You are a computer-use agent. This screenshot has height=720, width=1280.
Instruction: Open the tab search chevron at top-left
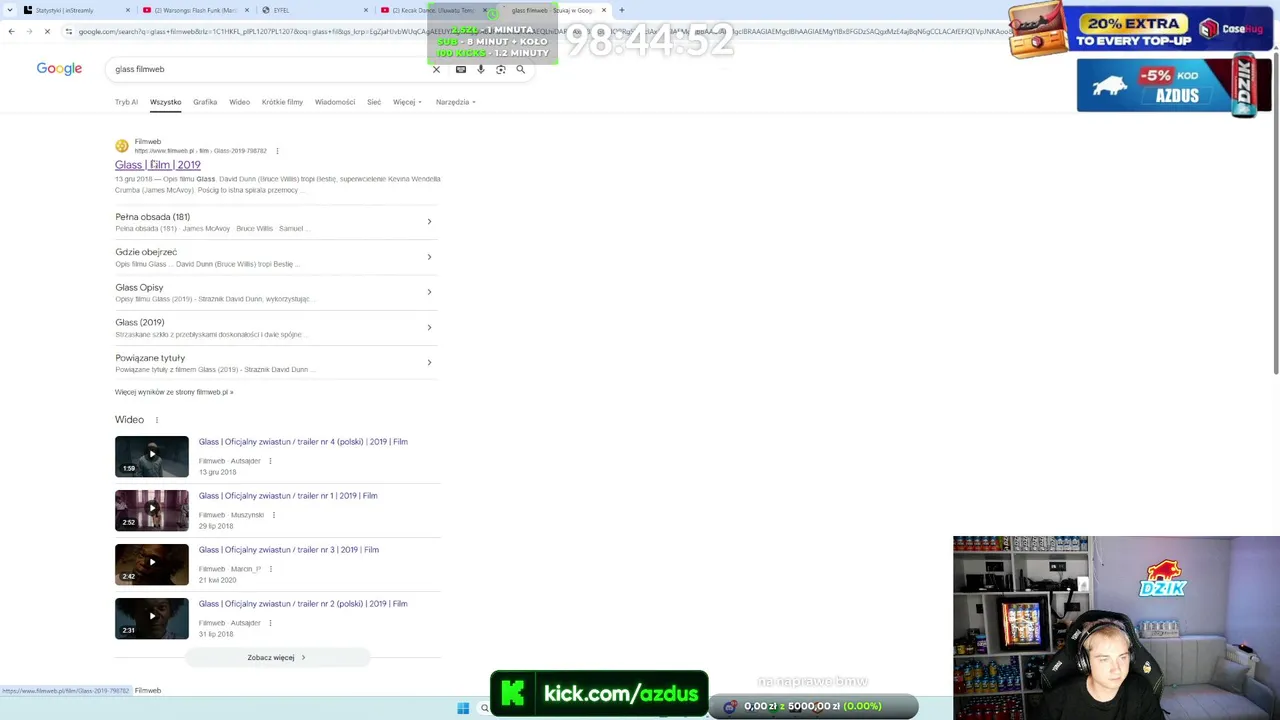pyautogui.click(x=8, y=10)
